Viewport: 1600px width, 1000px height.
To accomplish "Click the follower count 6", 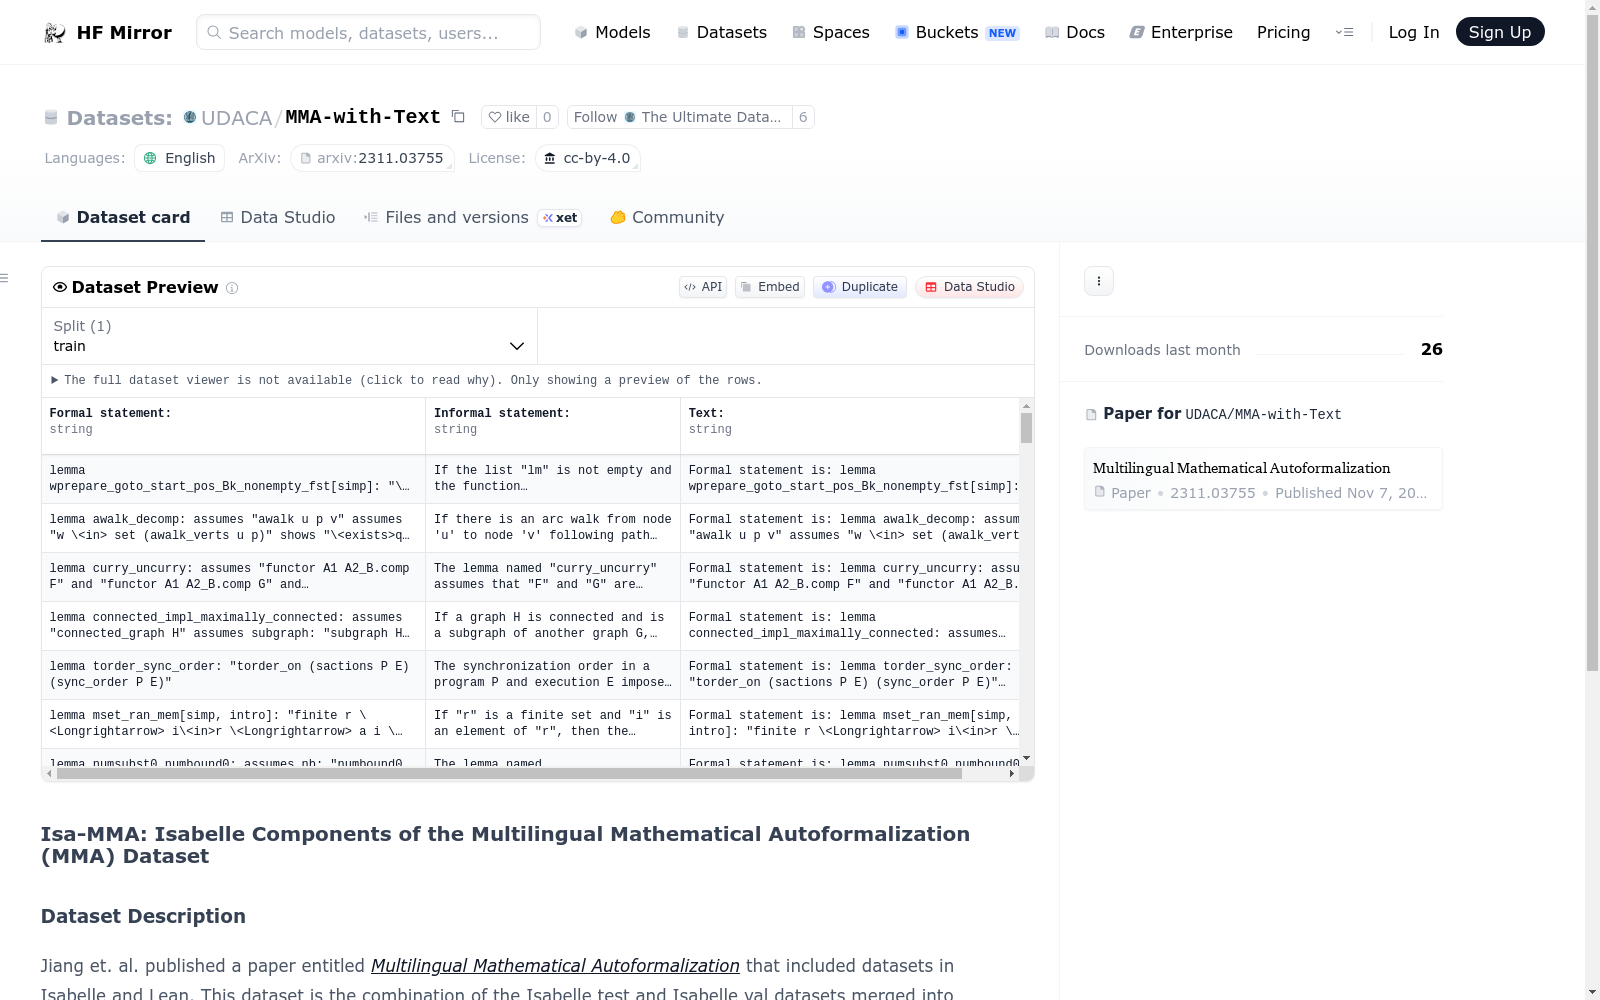I will (803, 117).
